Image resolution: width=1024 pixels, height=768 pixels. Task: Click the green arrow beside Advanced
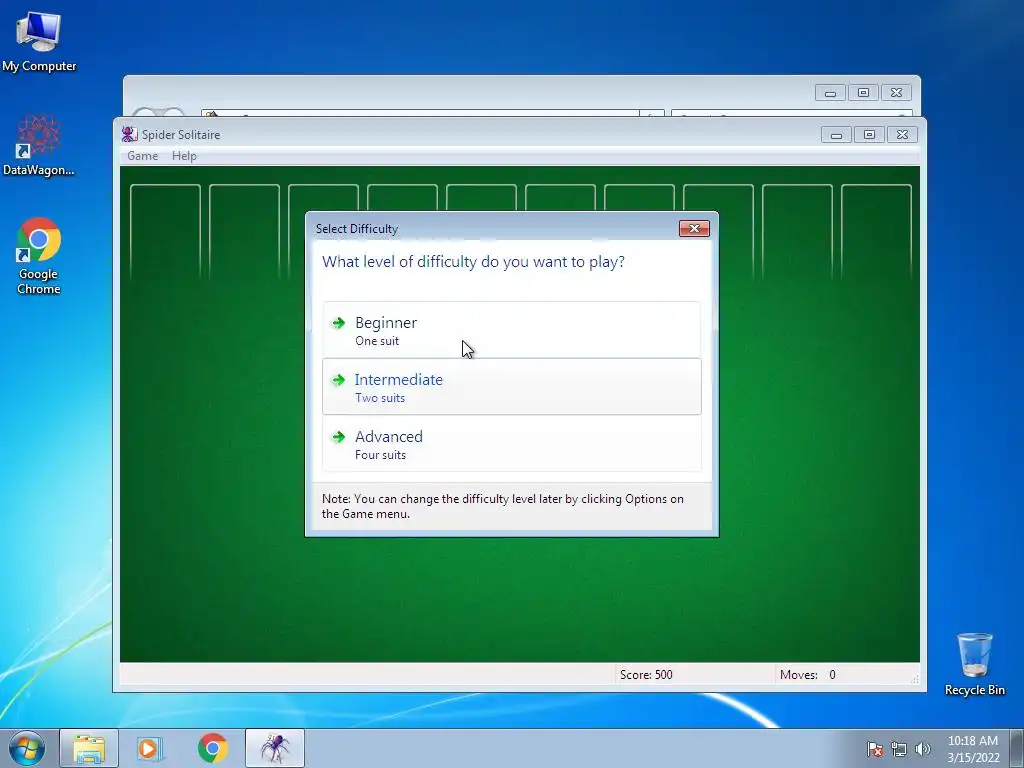click(x=338, y=436)
